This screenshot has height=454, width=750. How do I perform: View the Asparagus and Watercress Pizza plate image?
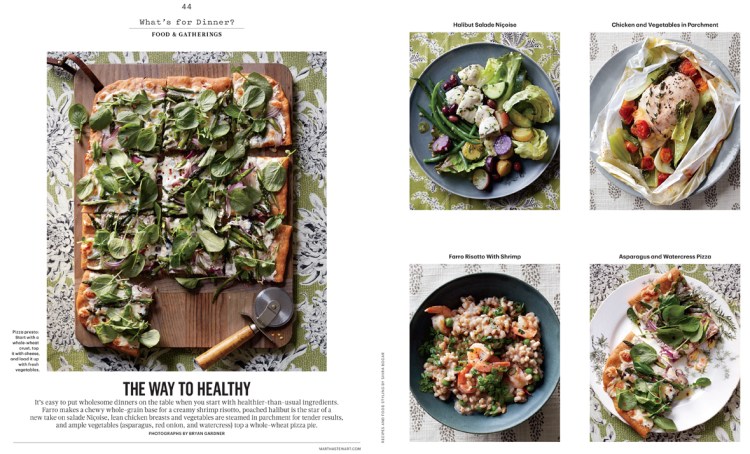click(665, 353)
